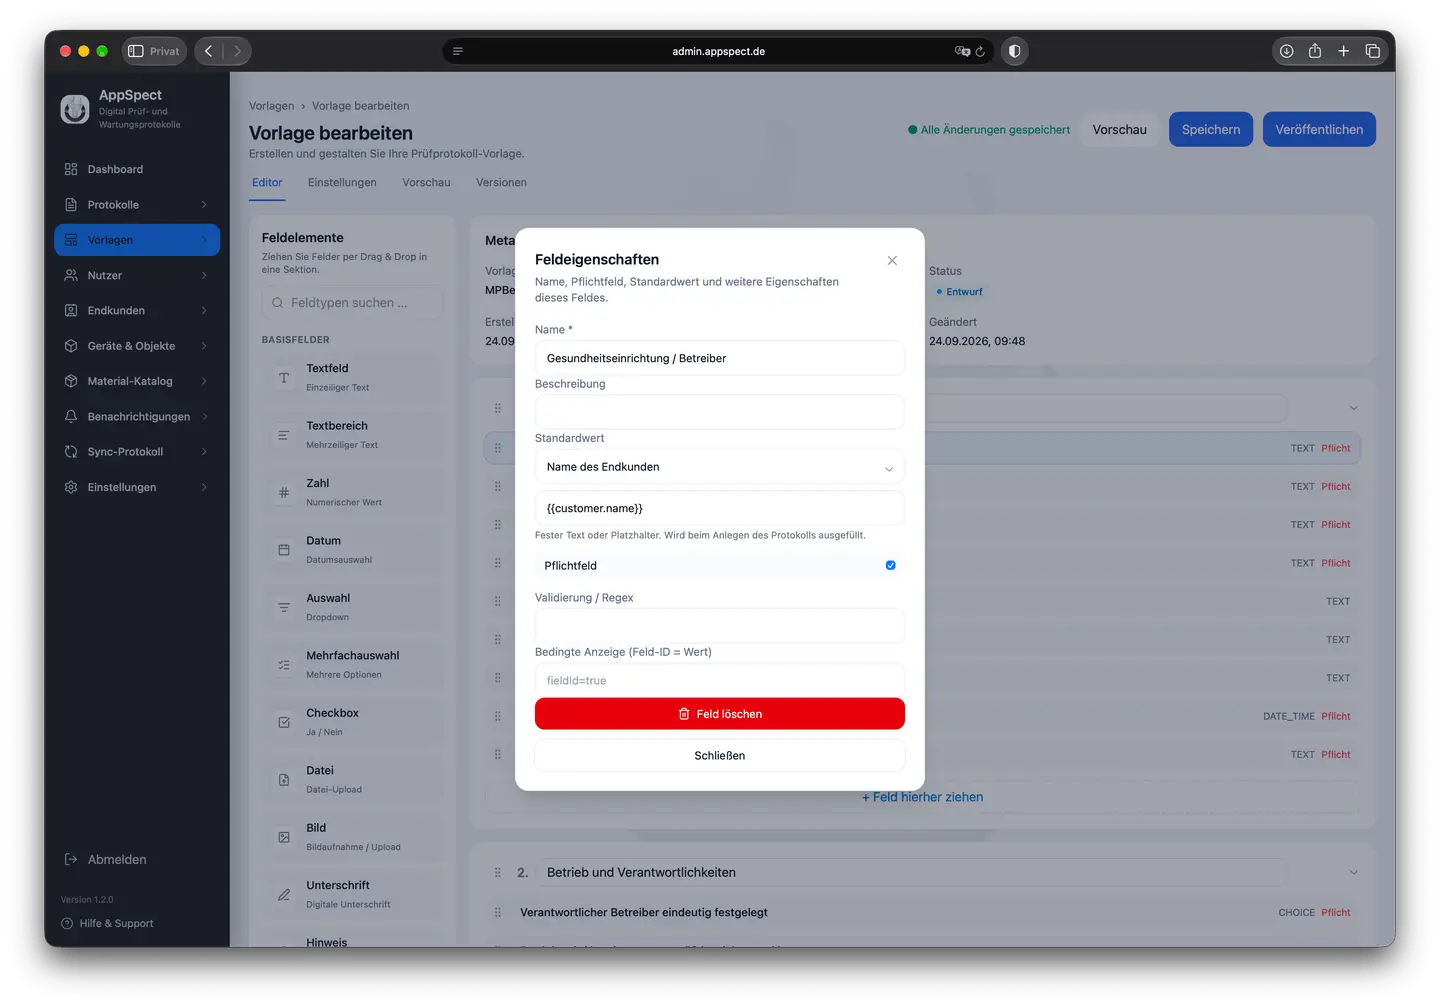
Task: Click the Beschreibung input field
Action: click(x=720, y=412)
